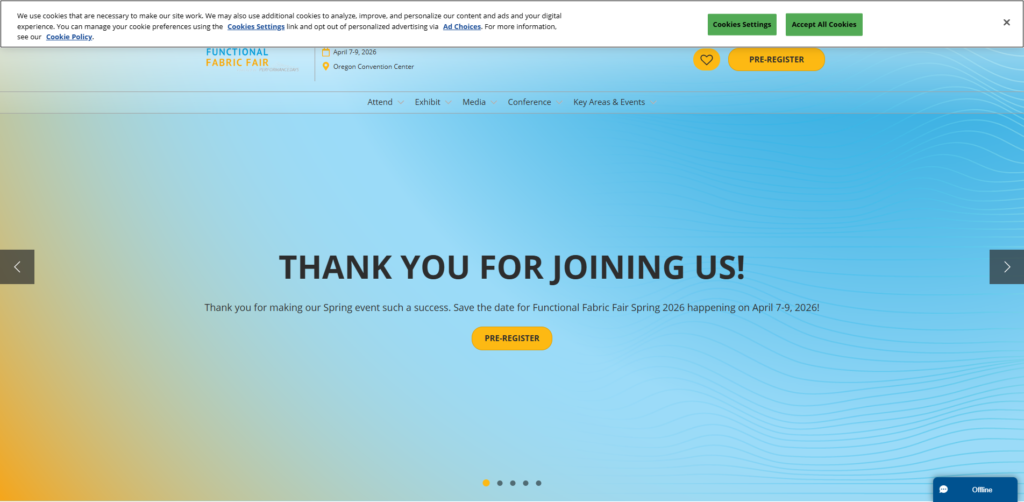Click the heart favorites icon
This screenshot has width=1024, height=502.
coord(706,59)
